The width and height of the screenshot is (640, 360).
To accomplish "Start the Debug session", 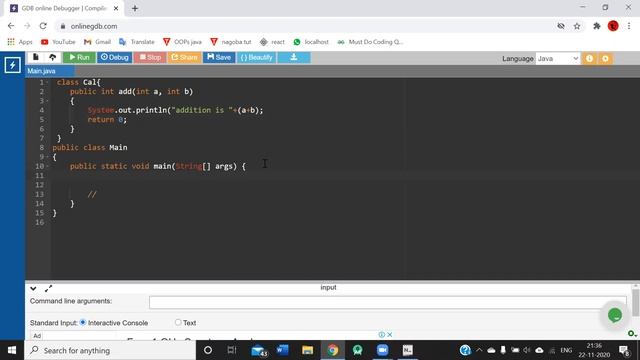I will coord(115,57).
